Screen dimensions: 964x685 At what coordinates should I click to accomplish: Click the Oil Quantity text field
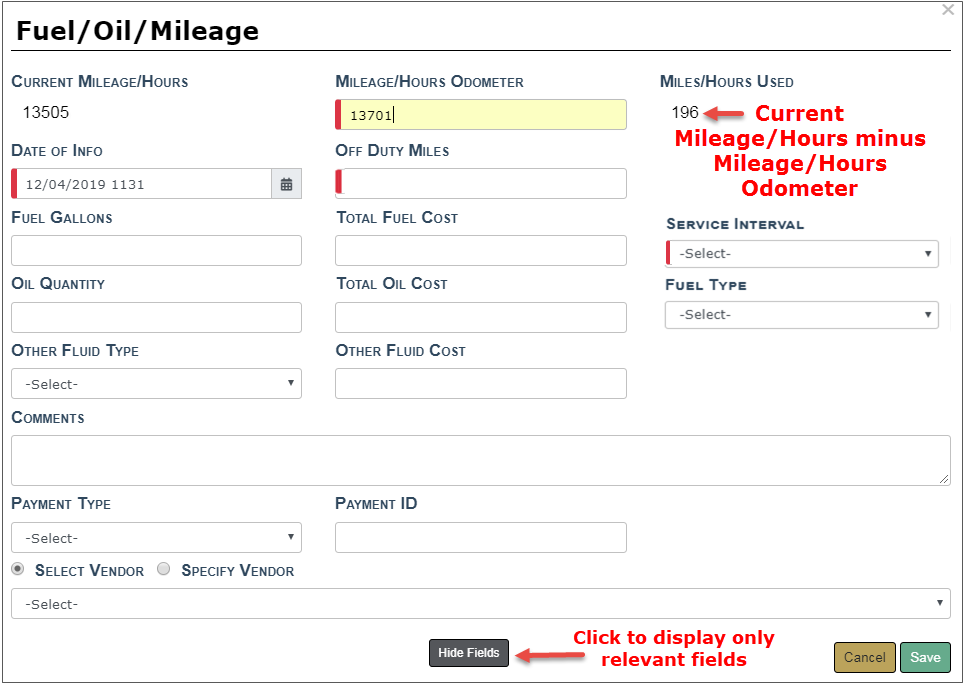click(156, 318)
